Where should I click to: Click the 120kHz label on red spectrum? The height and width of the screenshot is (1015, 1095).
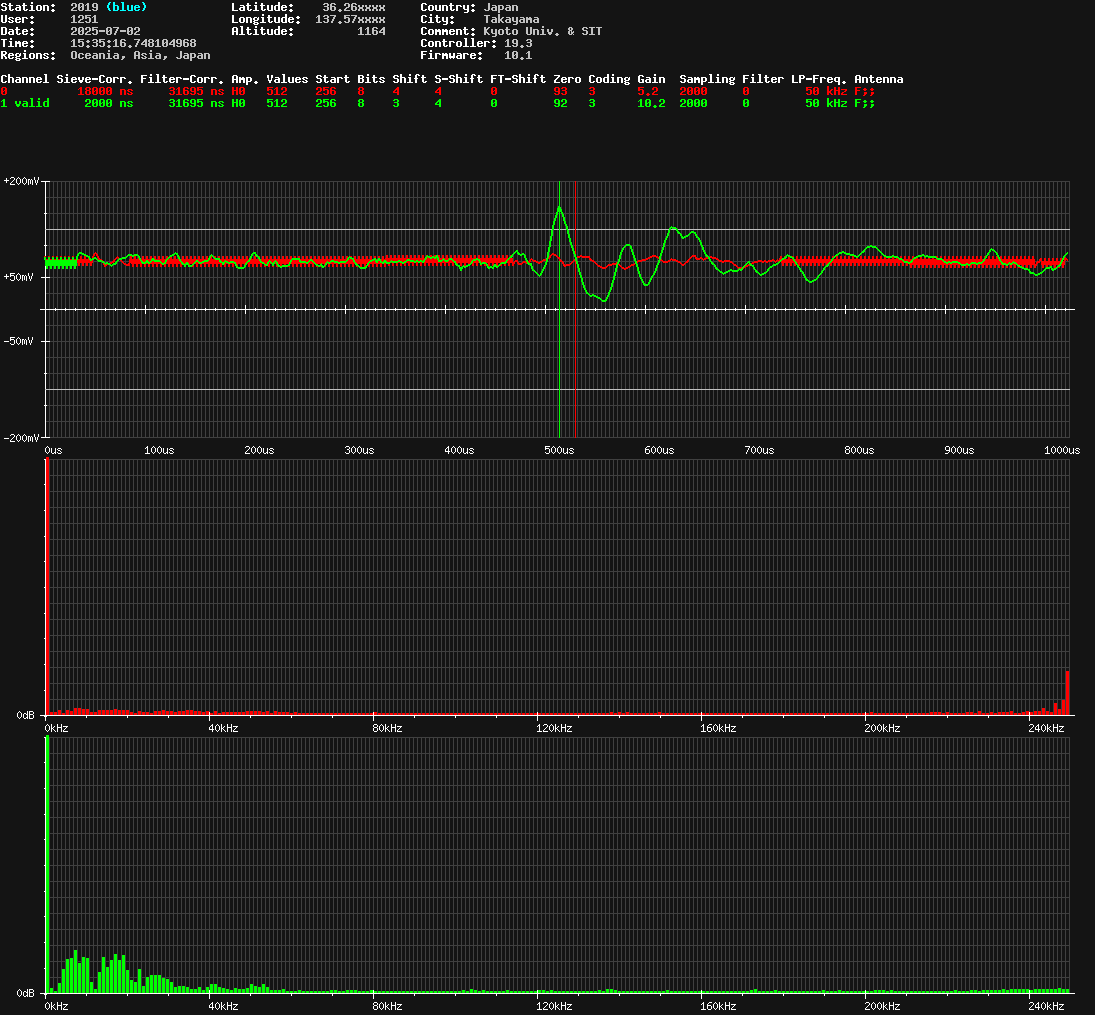click(554, 729)
